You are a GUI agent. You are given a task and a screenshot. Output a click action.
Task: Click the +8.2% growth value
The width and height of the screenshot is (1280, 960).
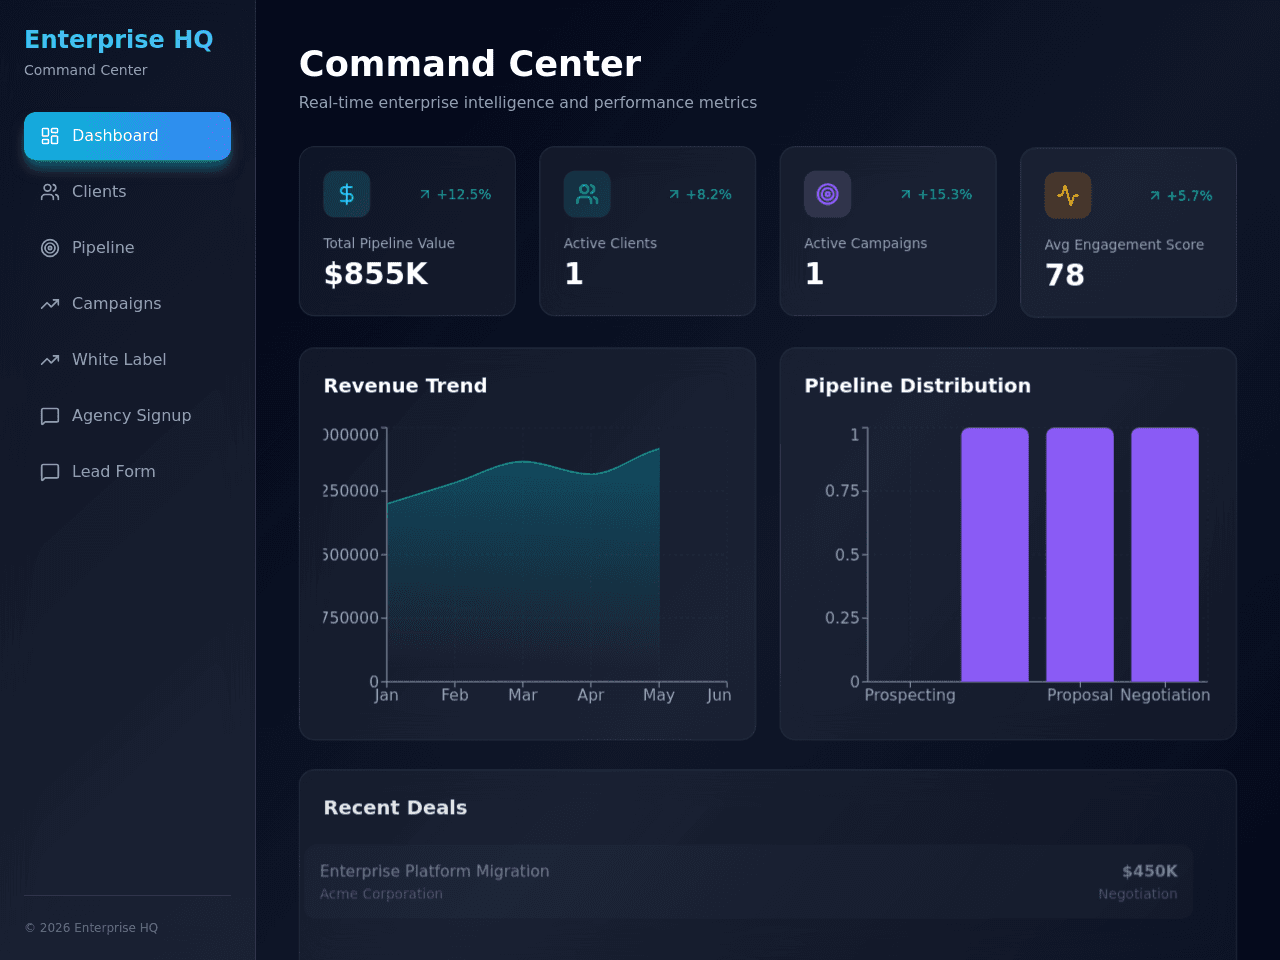pos(709,194)
